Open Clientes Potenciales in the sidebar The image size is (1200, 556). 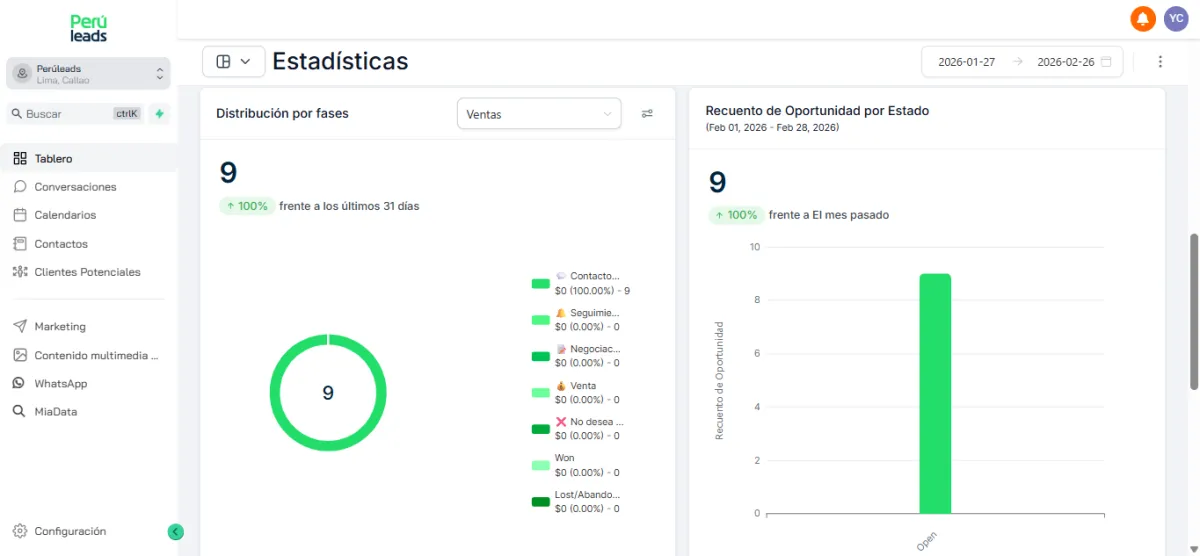pyautogui.click(x=89, y=272)
